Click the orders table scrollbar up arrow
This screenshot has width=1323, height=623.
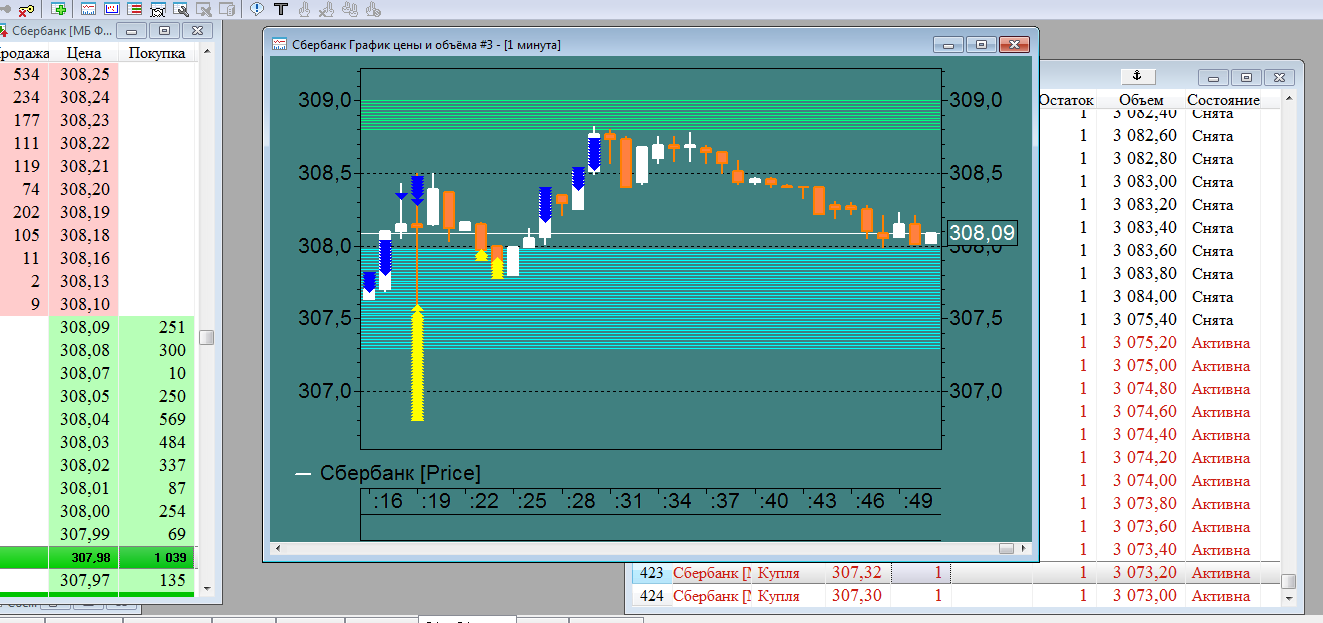tap(1289, 100)
